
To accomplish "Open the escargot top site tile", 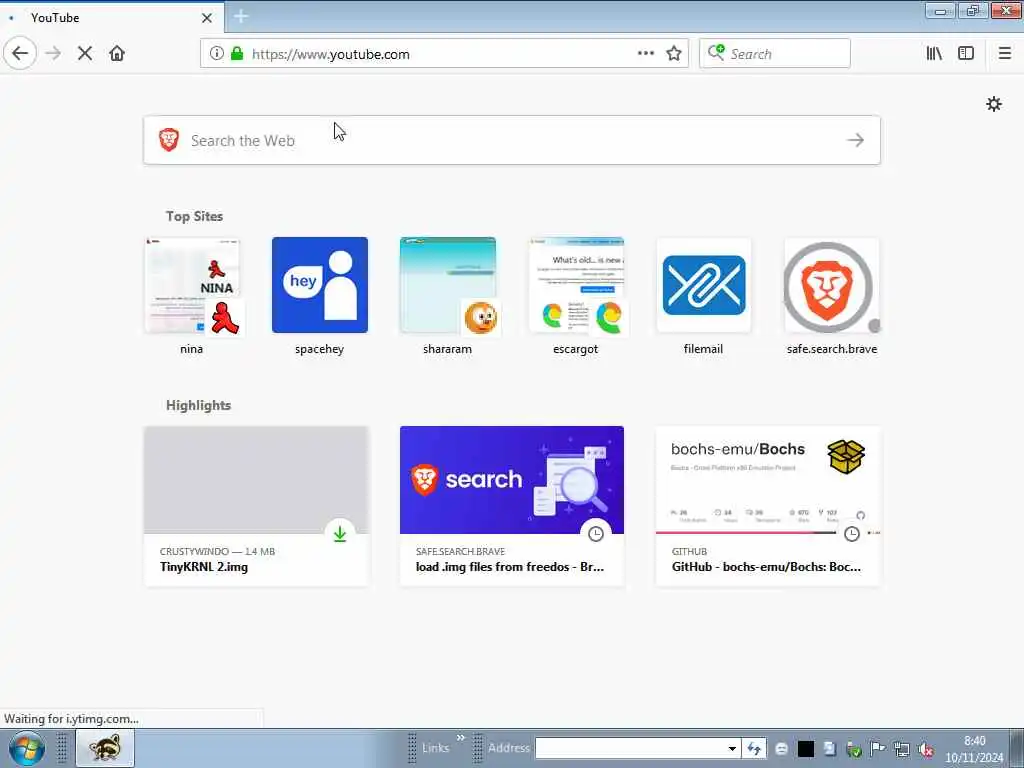I will [x=575, y=296].
